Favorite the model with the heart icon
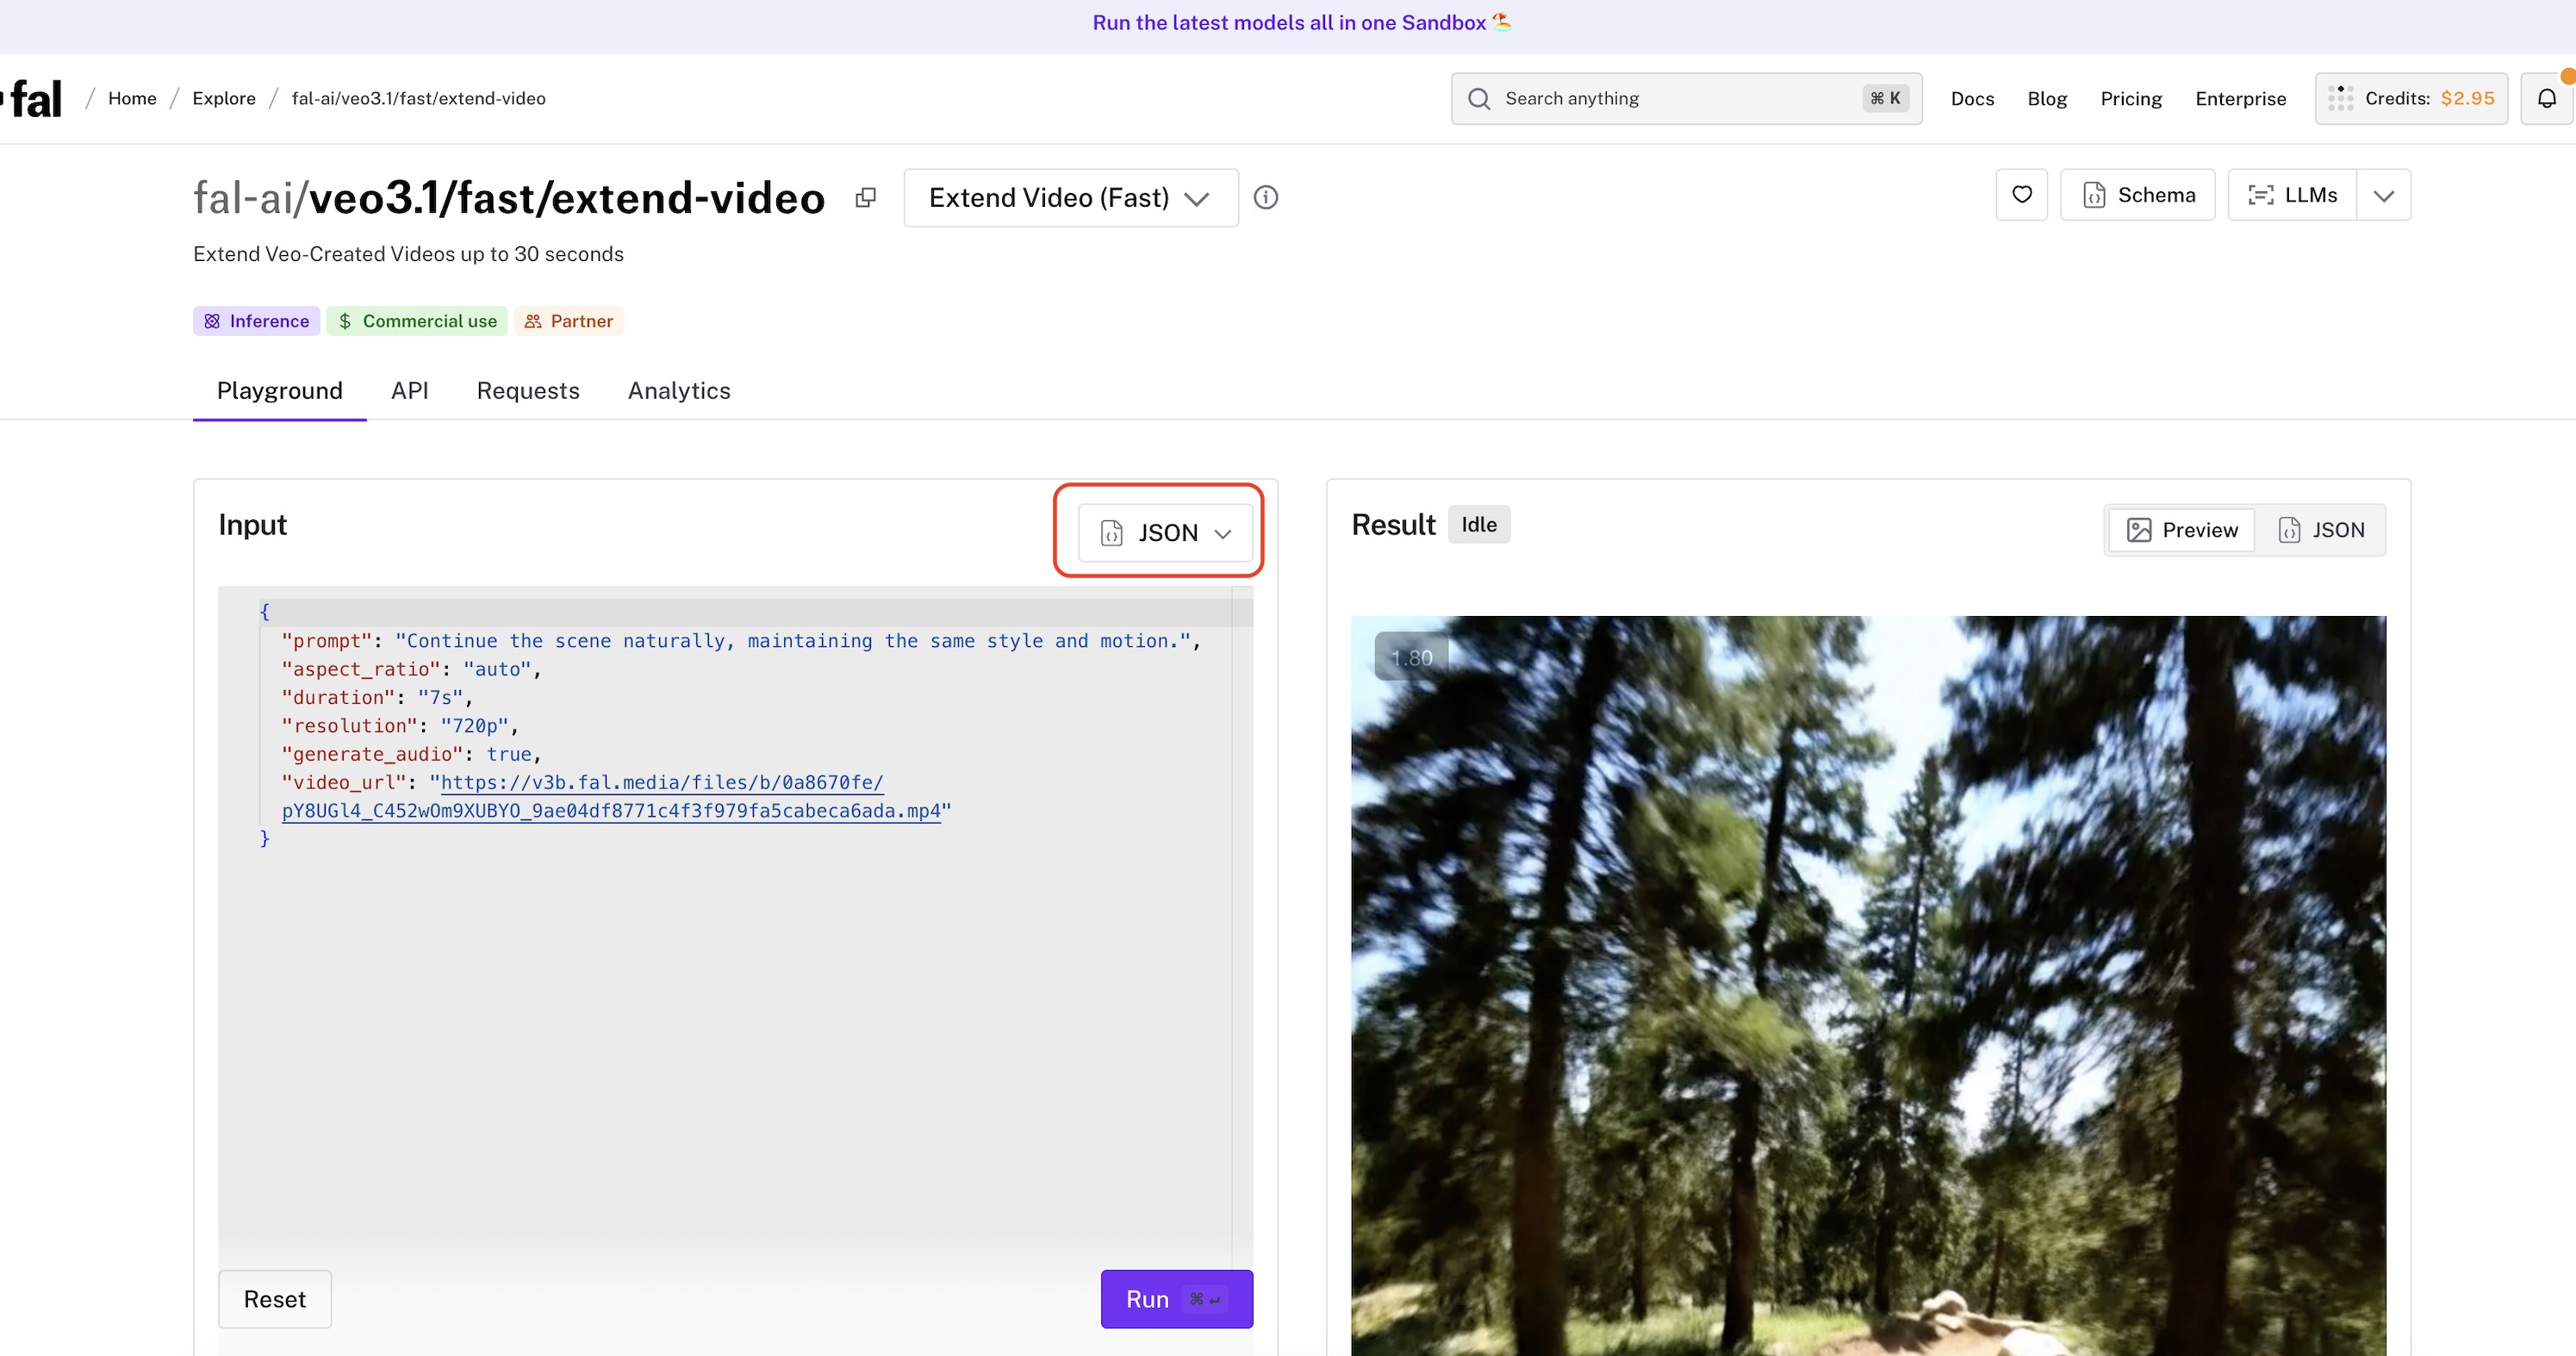This screenshot has width=2576, height=1356. (x=2021, y=195)
